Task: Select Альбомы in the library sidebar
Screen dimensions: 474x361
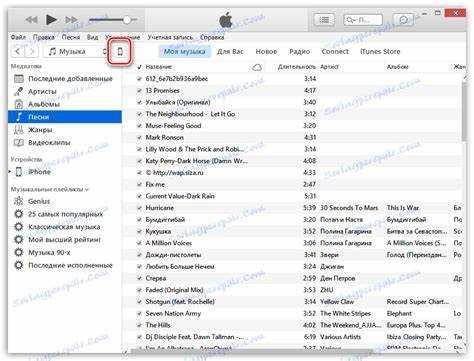Action: (x=65, y=104)
